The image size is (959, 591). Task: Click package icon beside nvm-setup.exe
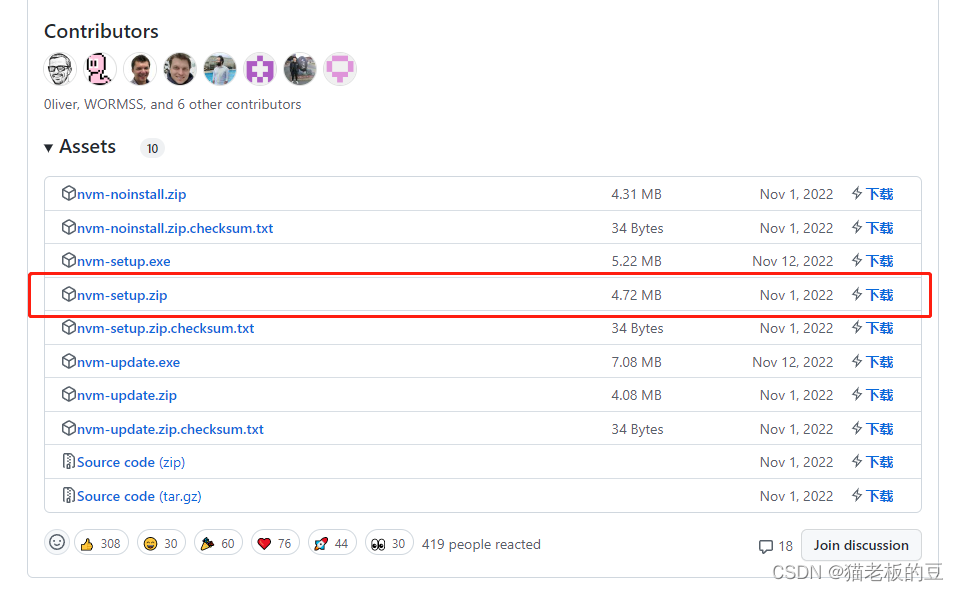coord(68,260)
